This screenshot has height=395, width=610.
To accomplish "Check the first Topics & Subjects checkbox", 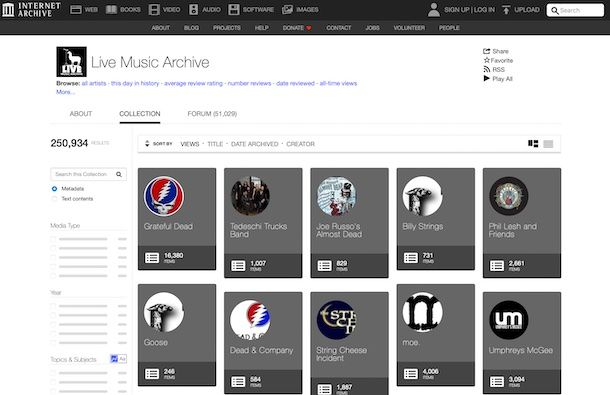I will click(x=53, y=373).
